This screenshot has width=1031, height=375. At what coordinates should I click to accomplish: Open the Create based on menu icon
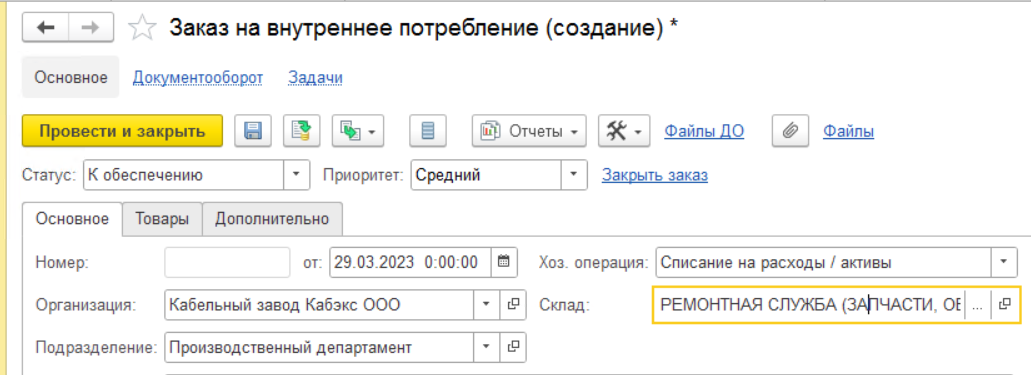pyautogui.click(x=358, y=131)
